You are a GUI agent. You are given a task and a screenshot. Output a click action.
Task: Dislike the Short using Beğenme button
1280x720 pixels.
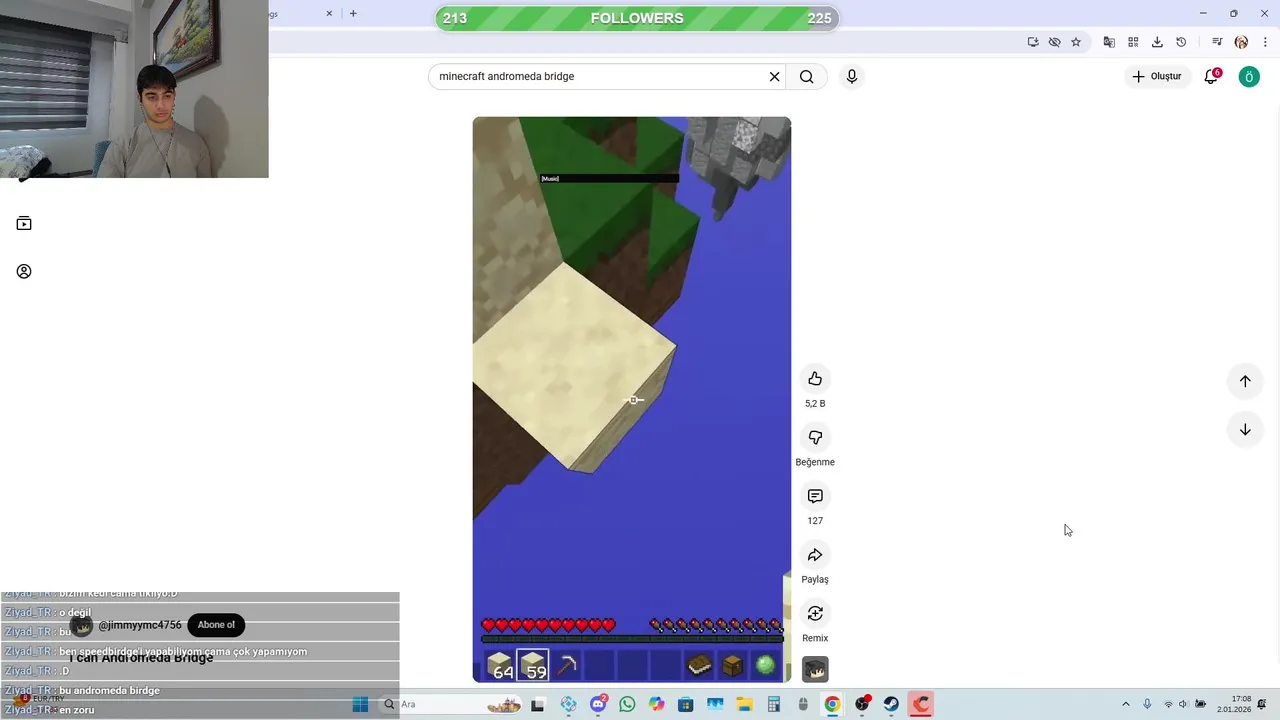click(x=815, y=437)
